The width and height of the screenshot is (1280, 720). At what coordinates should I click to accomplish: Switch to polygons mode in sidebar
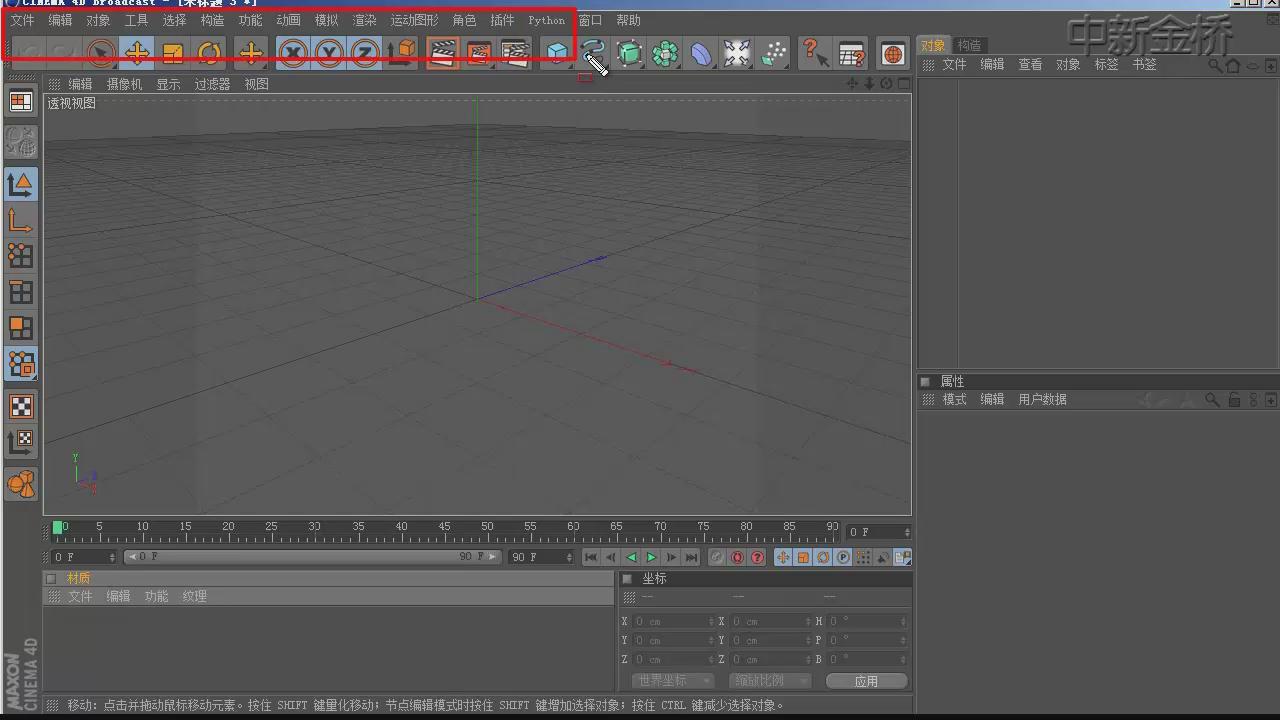coord(20,328)
